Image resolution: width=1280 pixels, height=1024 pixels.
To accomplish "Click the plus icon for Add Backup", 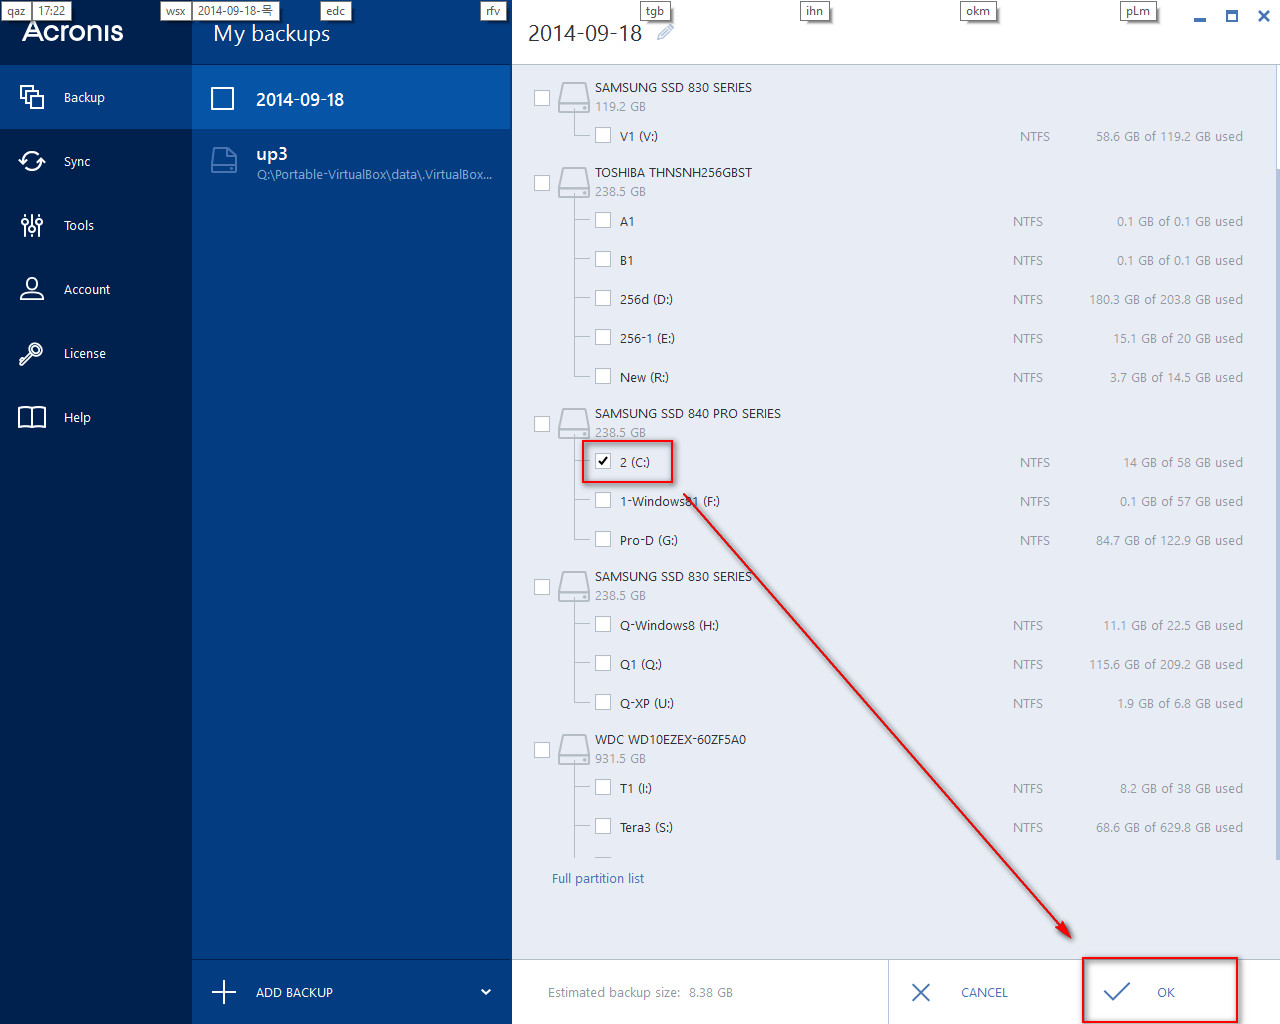I will click(224, 992).
